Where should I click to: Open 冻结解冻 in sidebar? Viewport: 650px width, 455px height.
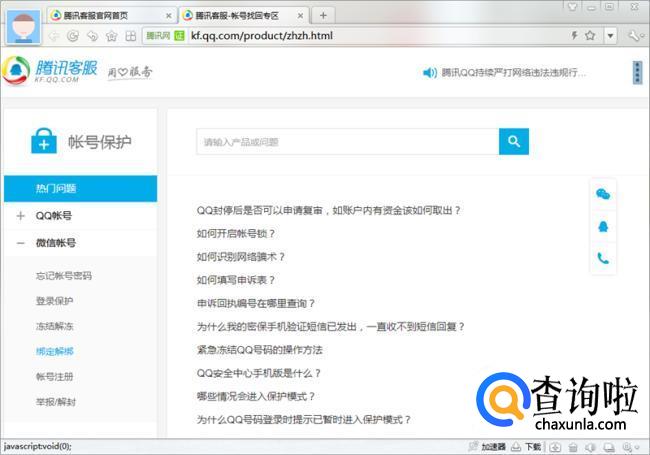tap(54, 326)
